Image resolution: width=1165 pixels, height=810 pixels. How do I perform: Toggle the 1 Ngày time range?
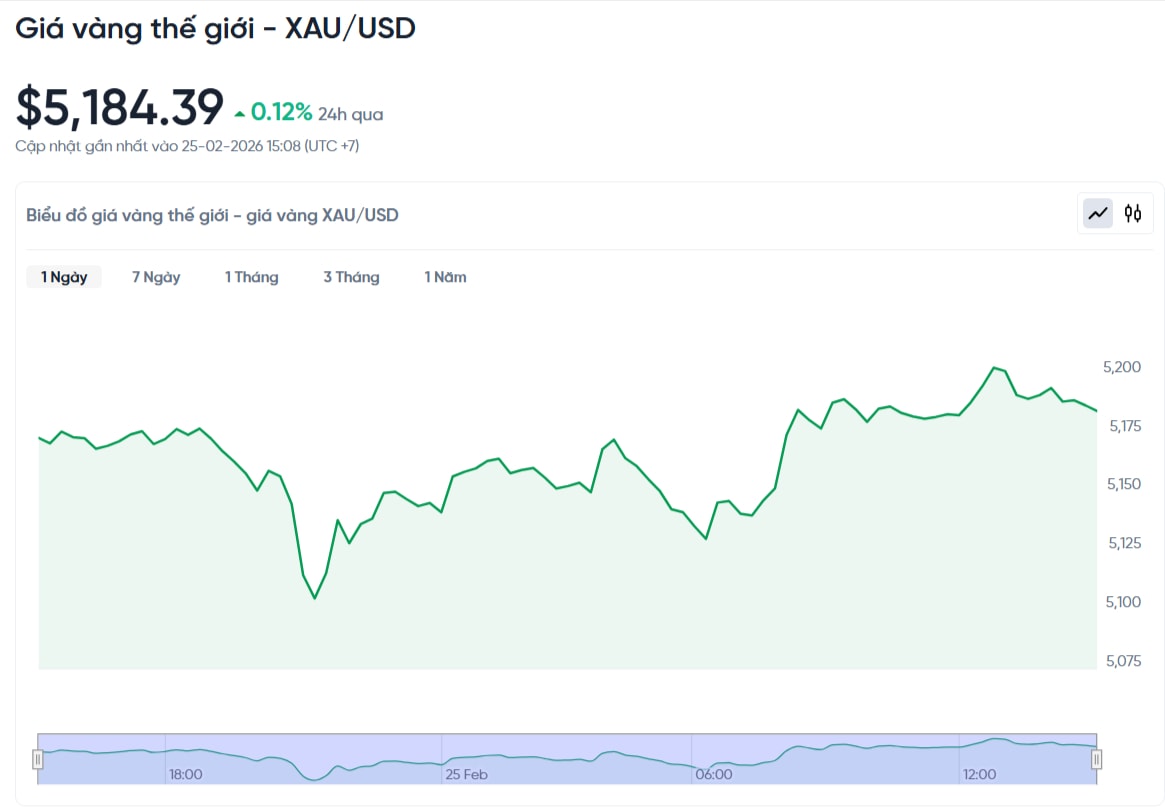(x=64, y=277)
